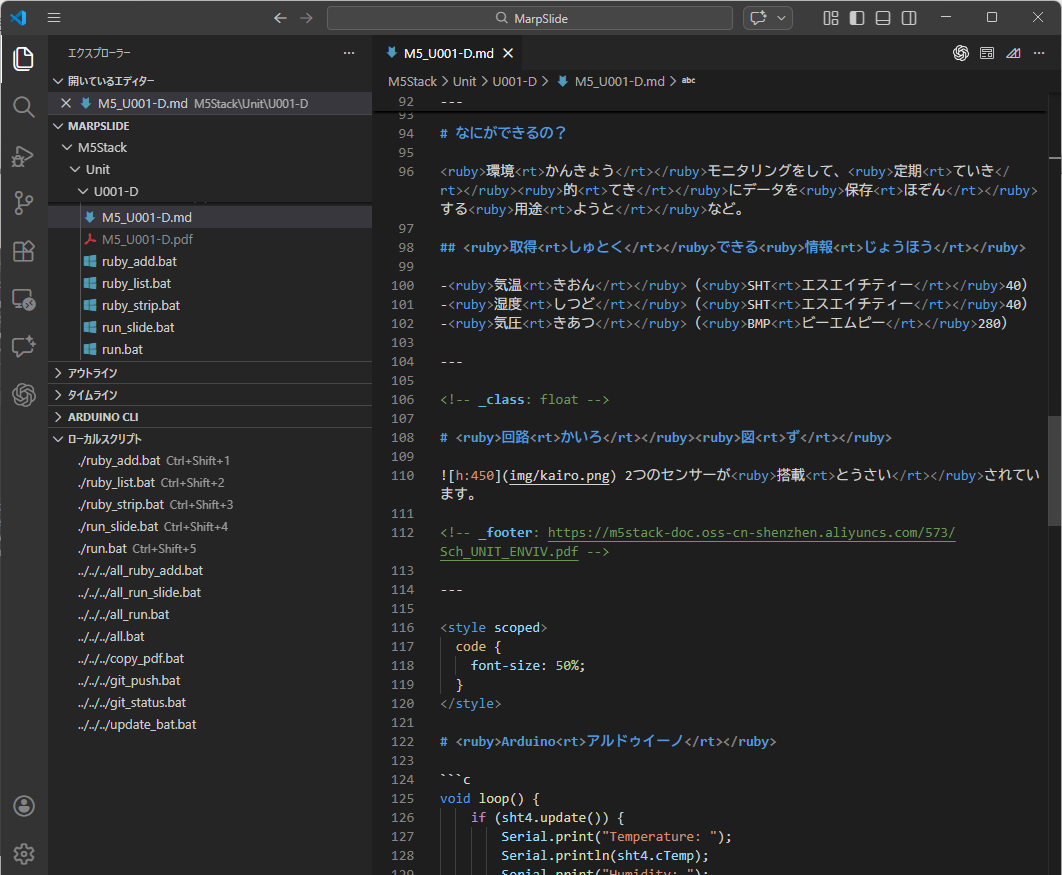1062x875 pixels.
Task: Open the Manage gear settings icon
Action: point(24,853)
